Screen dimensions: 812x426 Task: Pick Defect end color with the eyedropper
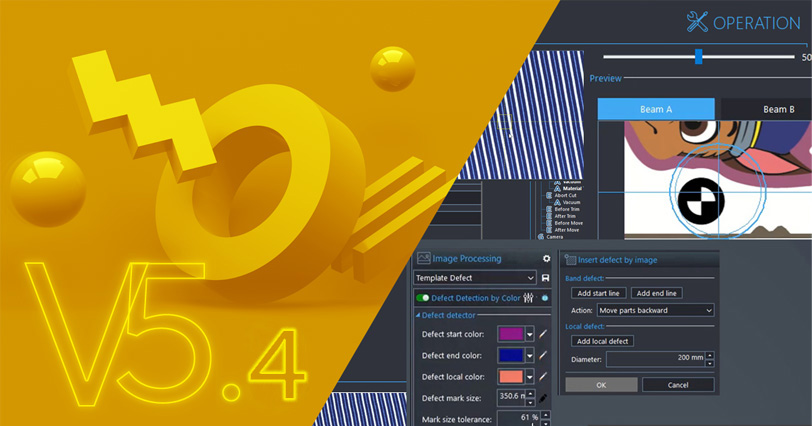click(x=543, y=356)
